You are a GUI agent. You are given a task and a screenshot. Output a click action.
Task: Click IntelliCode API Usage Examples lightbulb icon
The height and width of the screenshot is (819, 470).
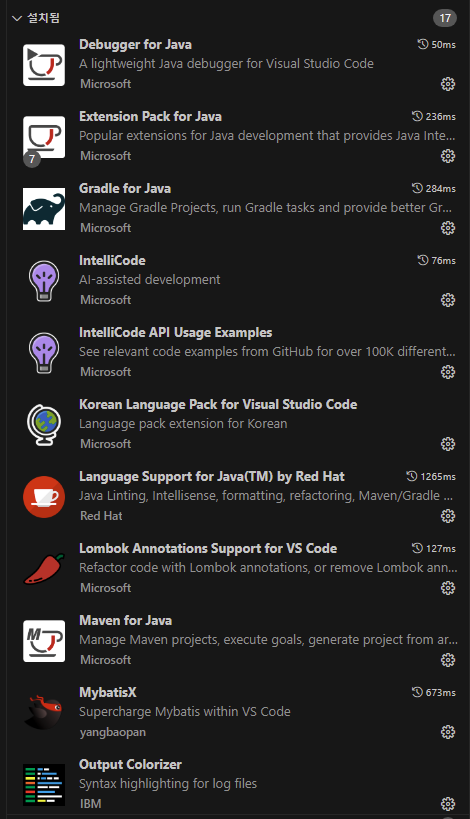click(x=44, y=353)
